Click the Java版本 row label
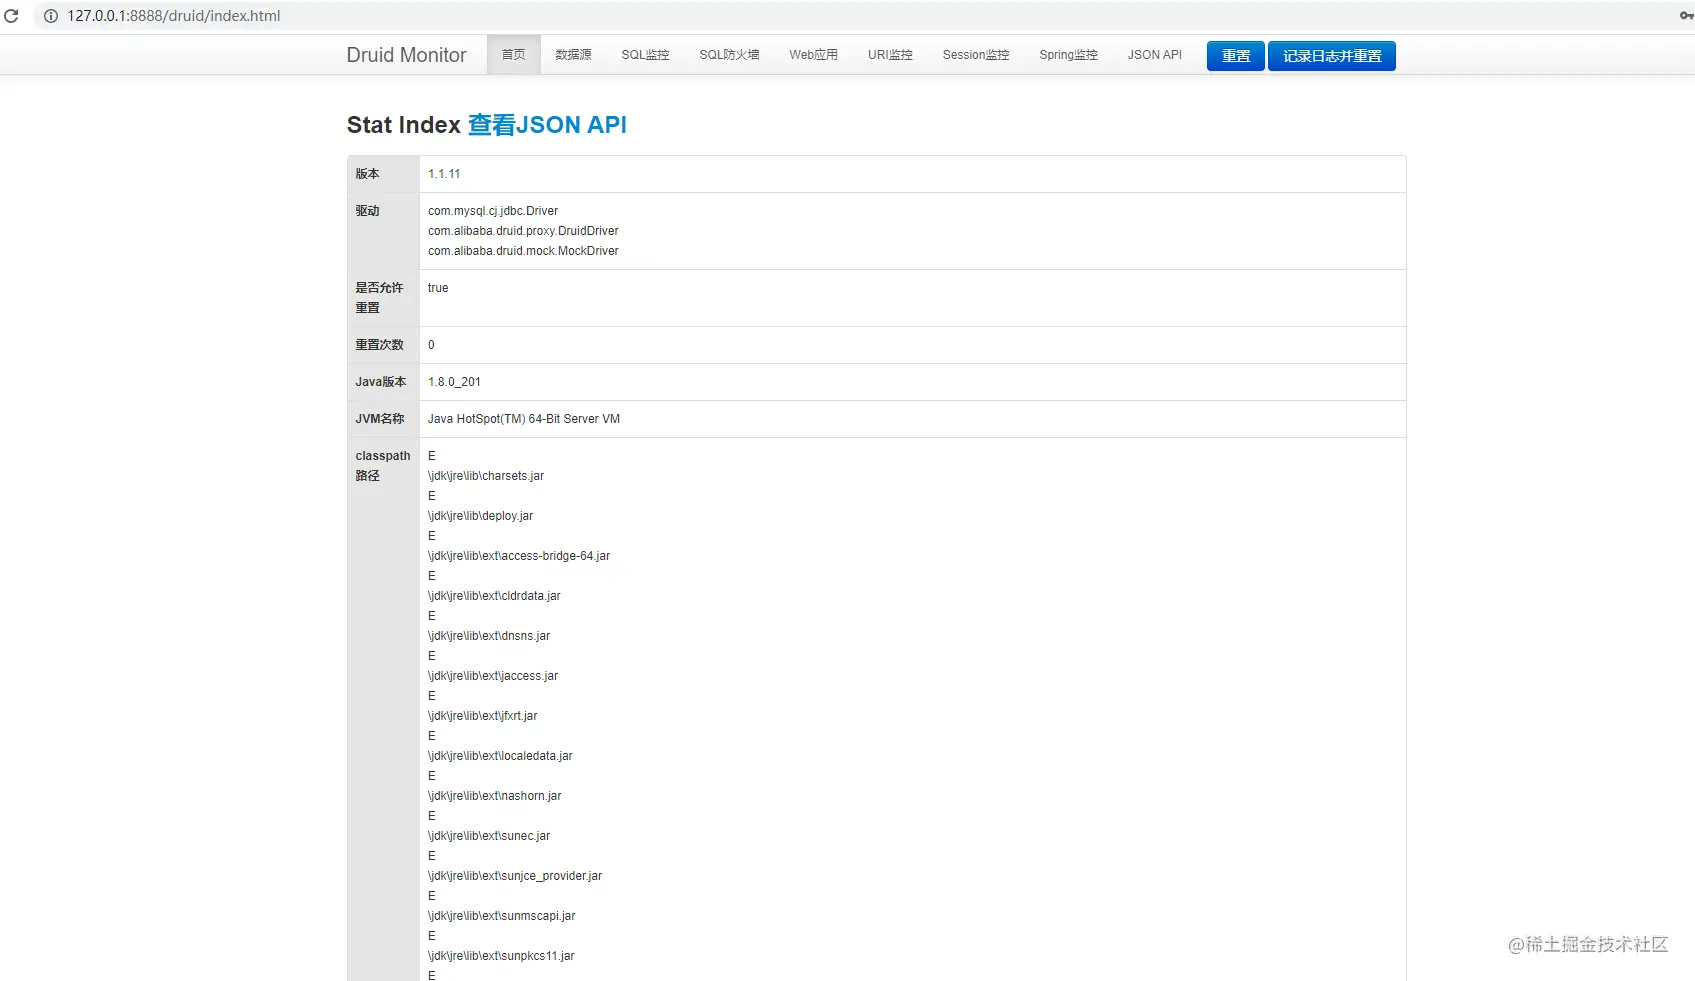This screenshot has height=981, width=1695. pyautogui.click(x=381, y=382)
